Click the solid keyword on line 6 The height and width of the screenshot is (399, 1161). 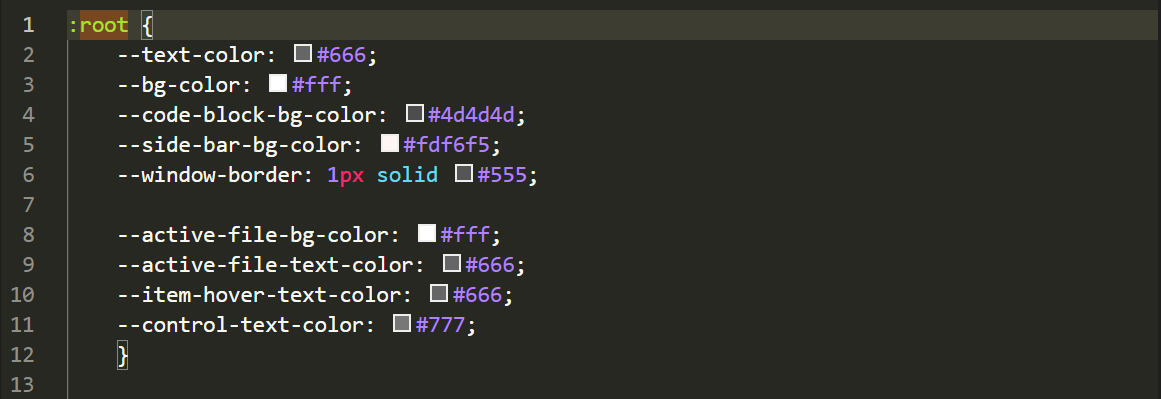(x=407, y=175)
